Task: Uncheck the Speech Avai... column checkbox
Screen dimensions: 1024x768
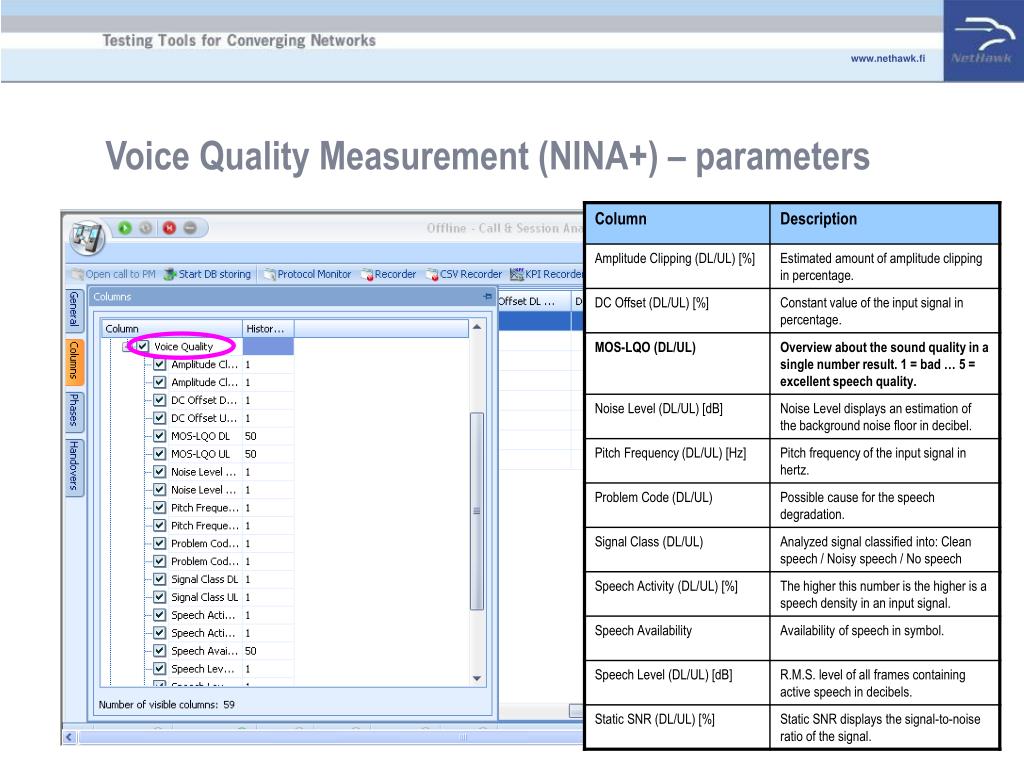Action: coord(159,650)
